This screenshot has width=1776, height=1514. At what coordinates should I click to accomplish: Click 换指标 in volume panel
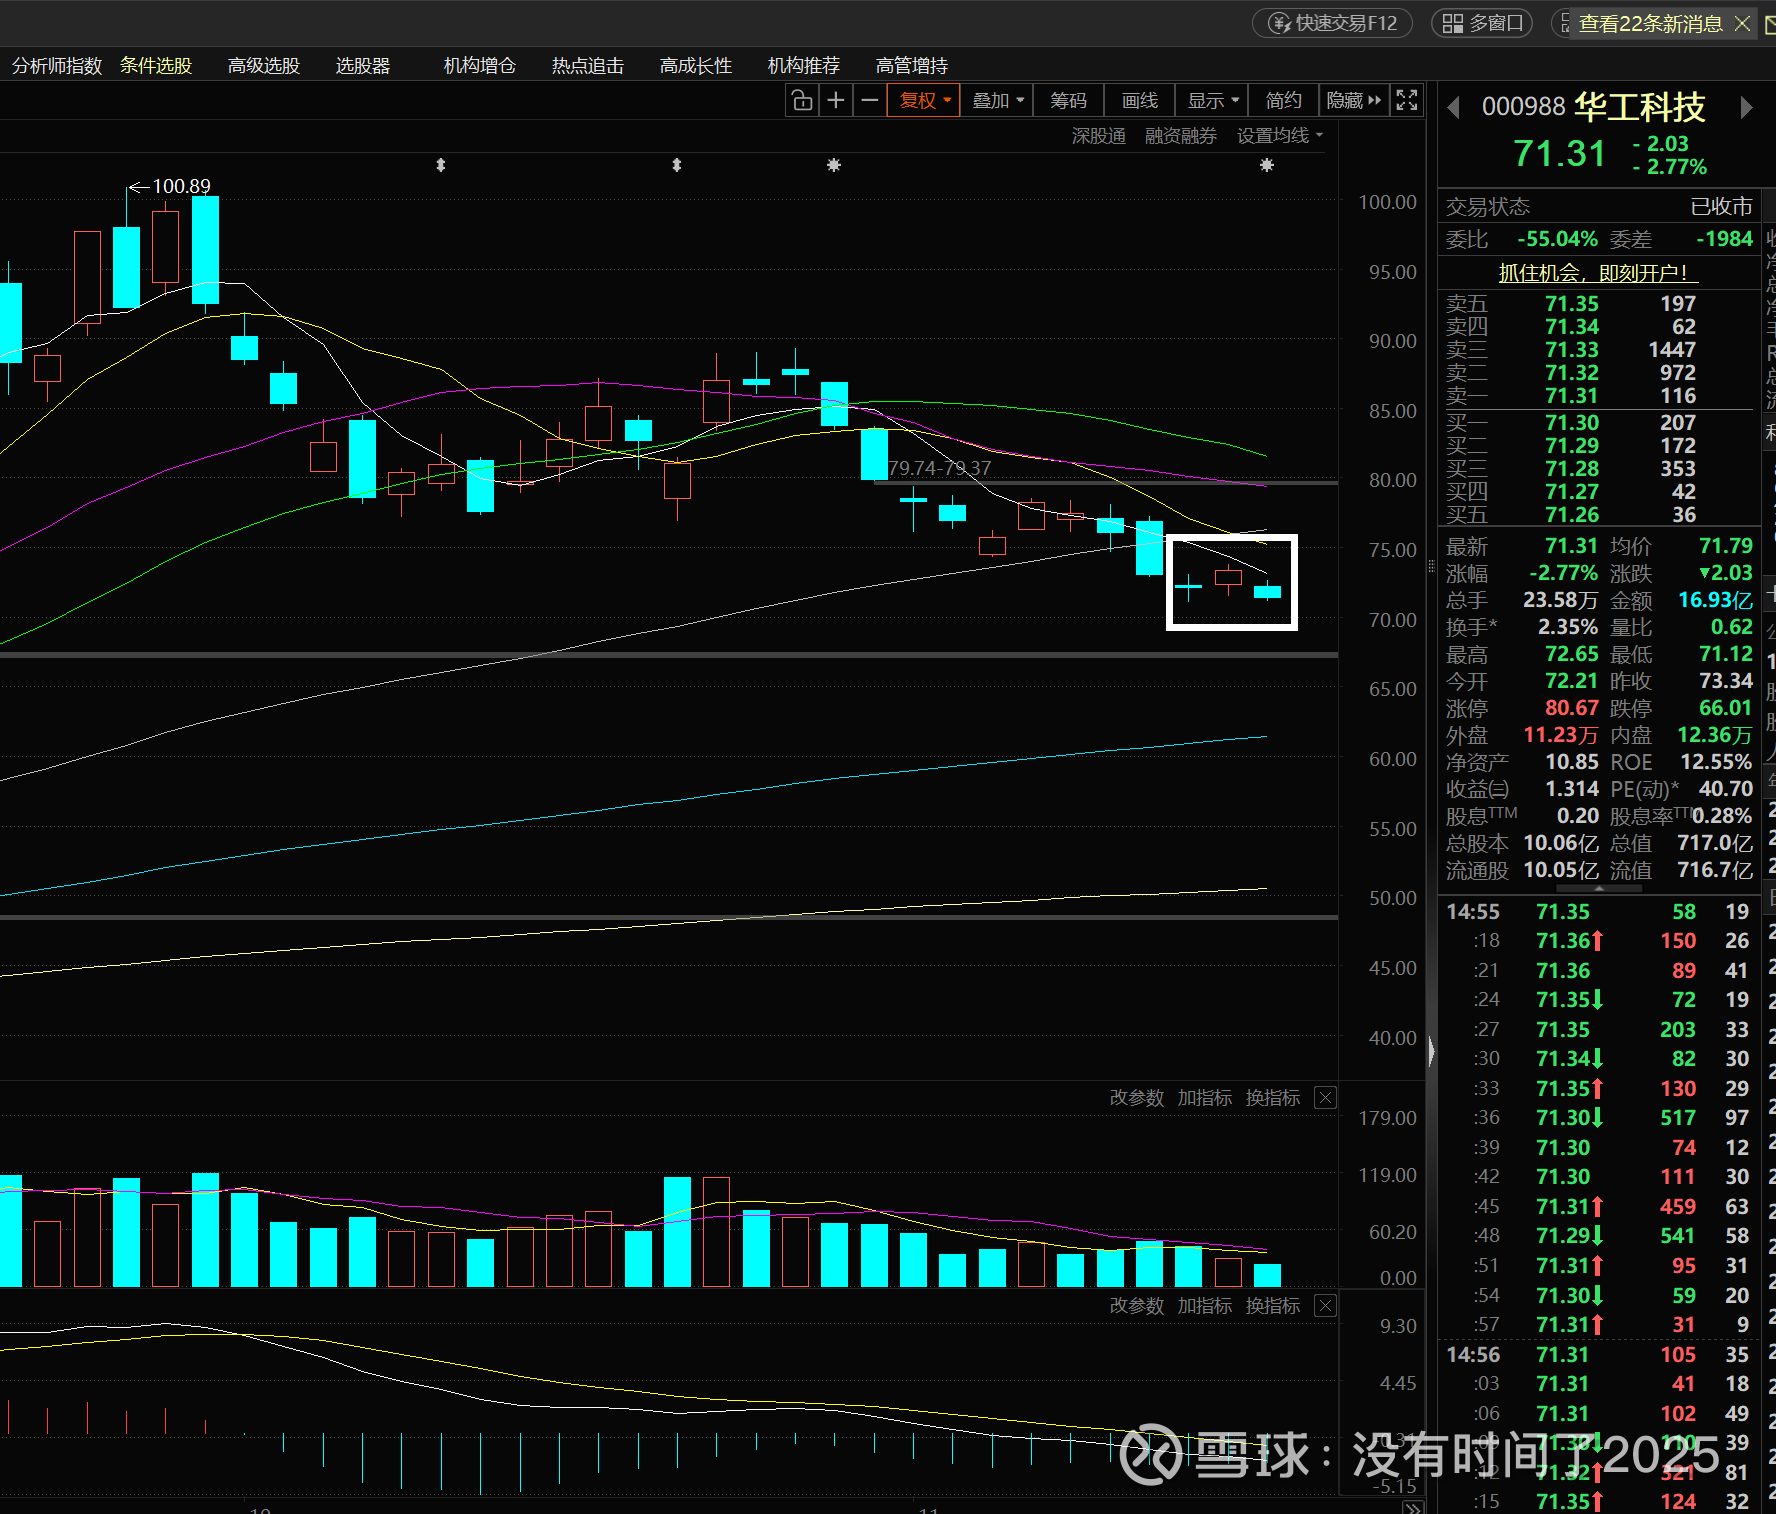coord(1273,1098)
